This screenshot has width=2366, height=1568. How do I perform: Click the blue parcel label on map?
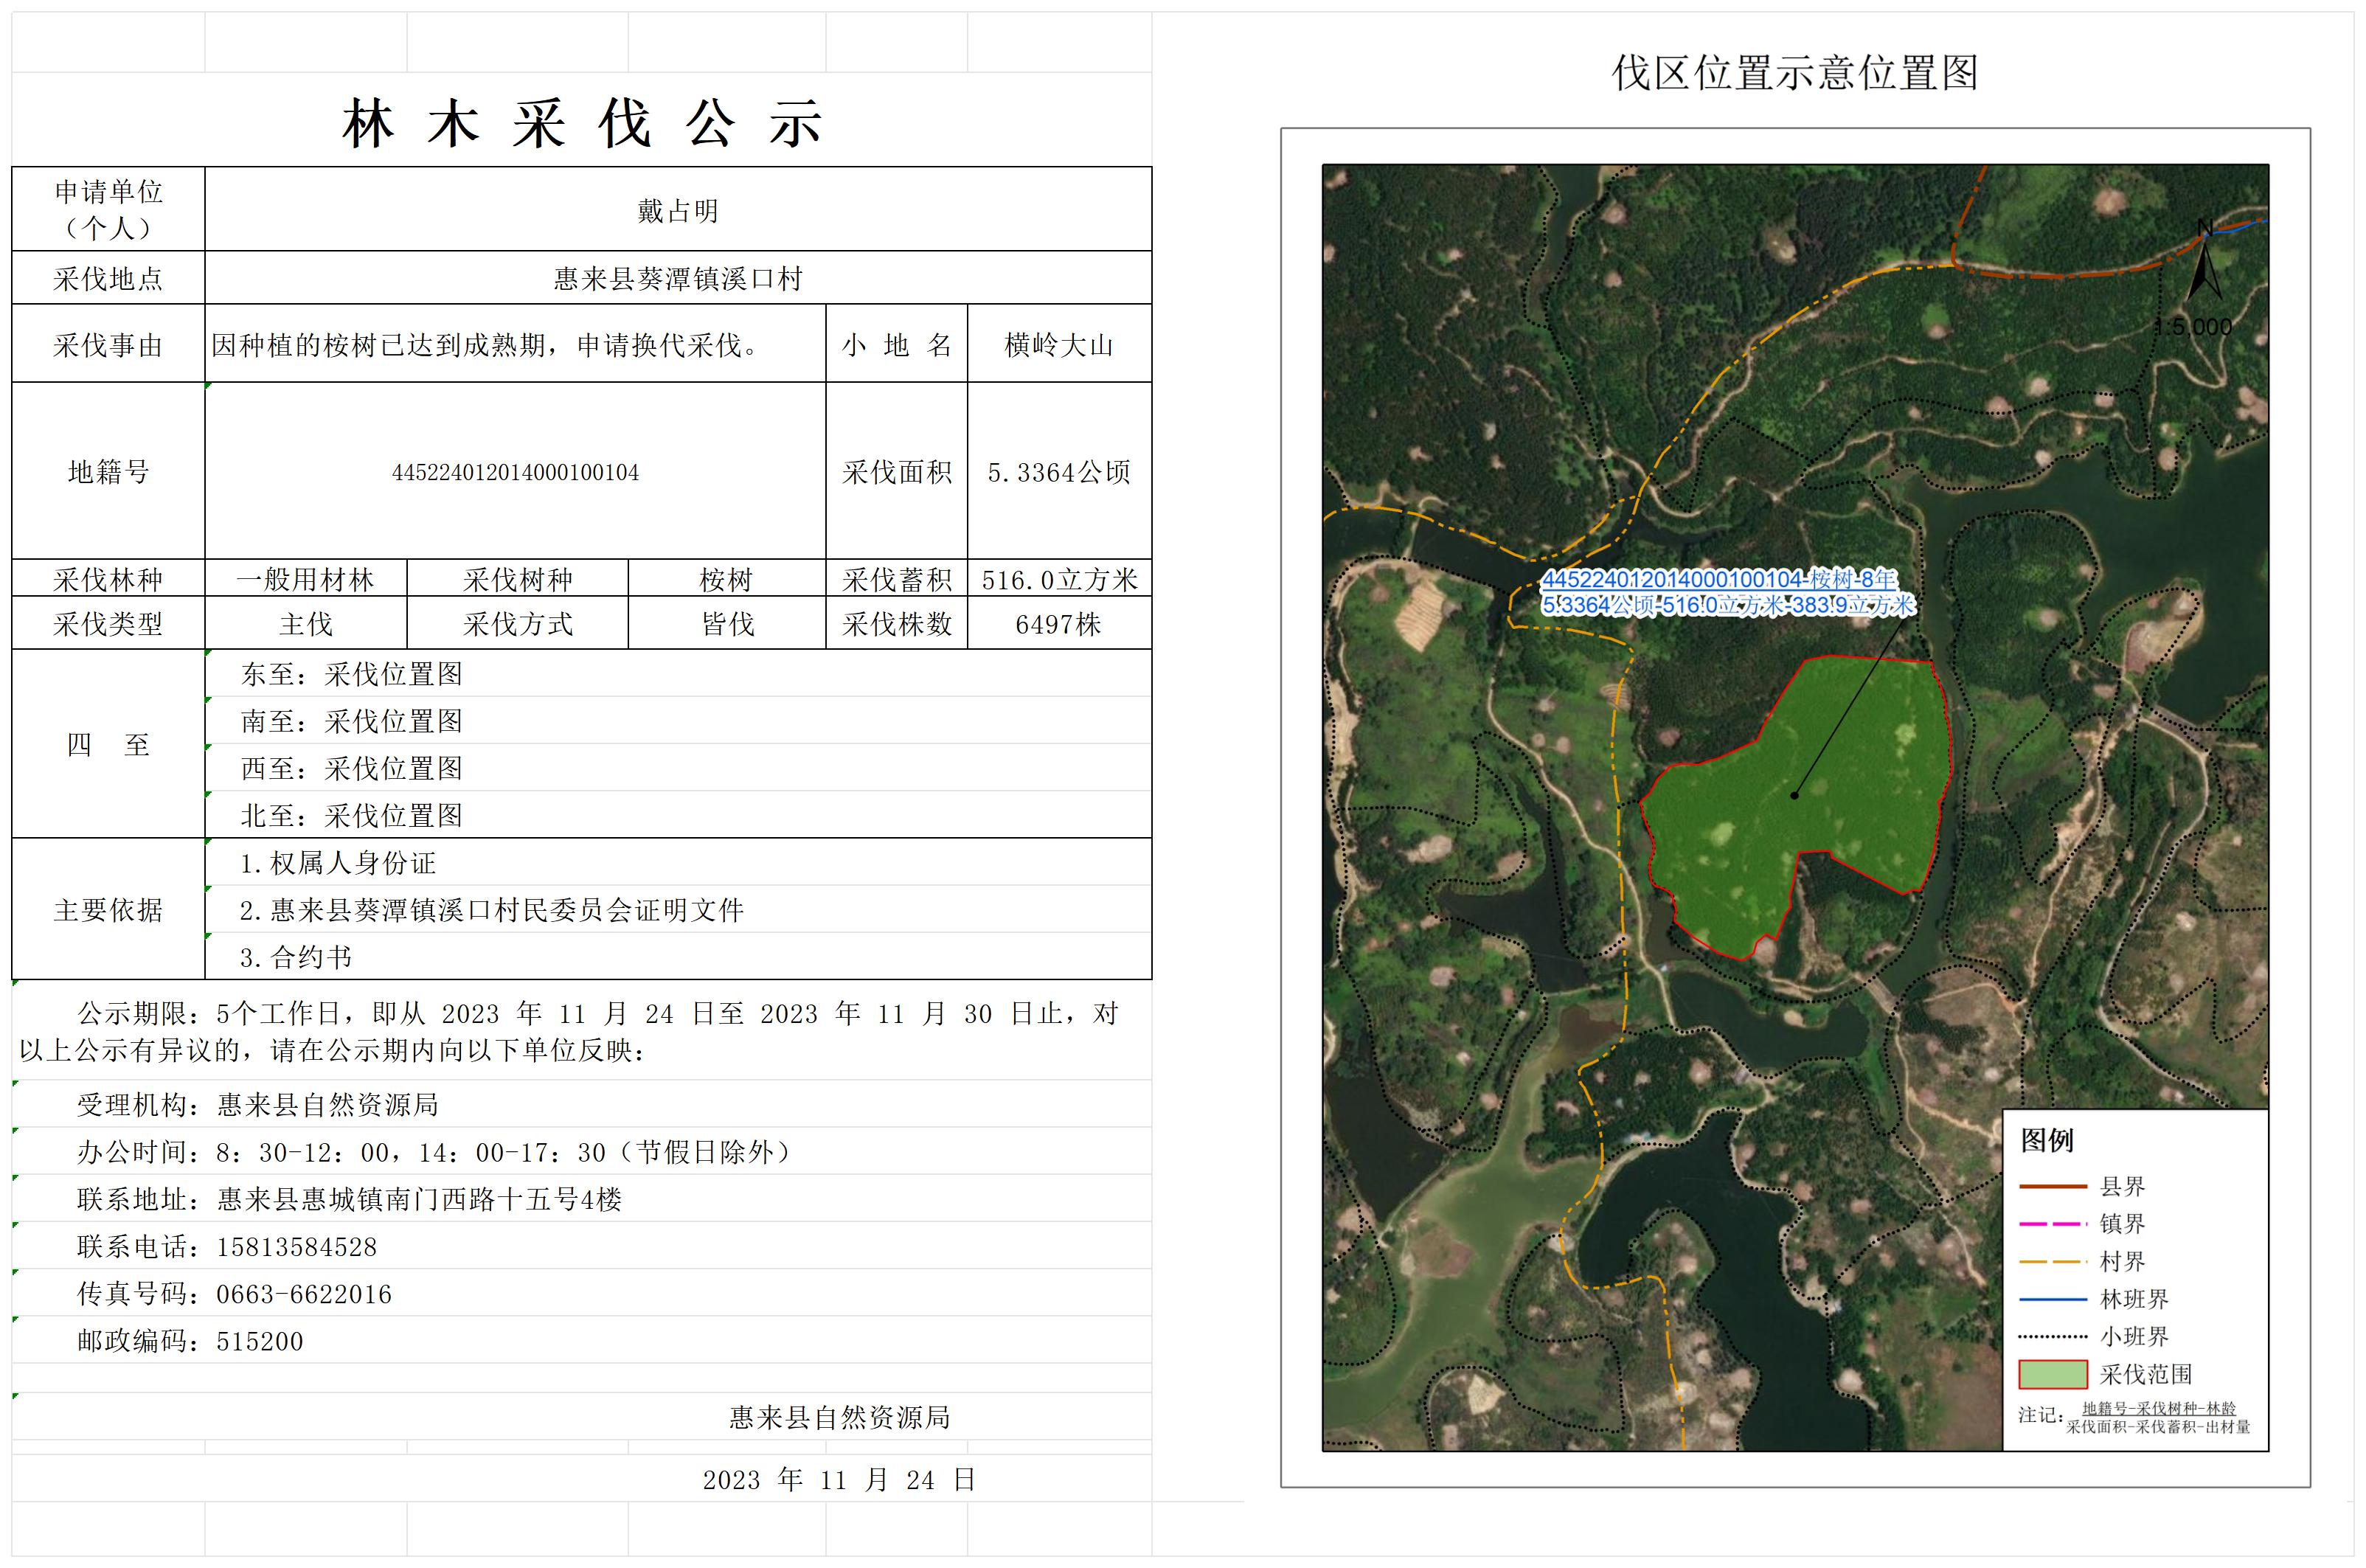click(1727, 592)
